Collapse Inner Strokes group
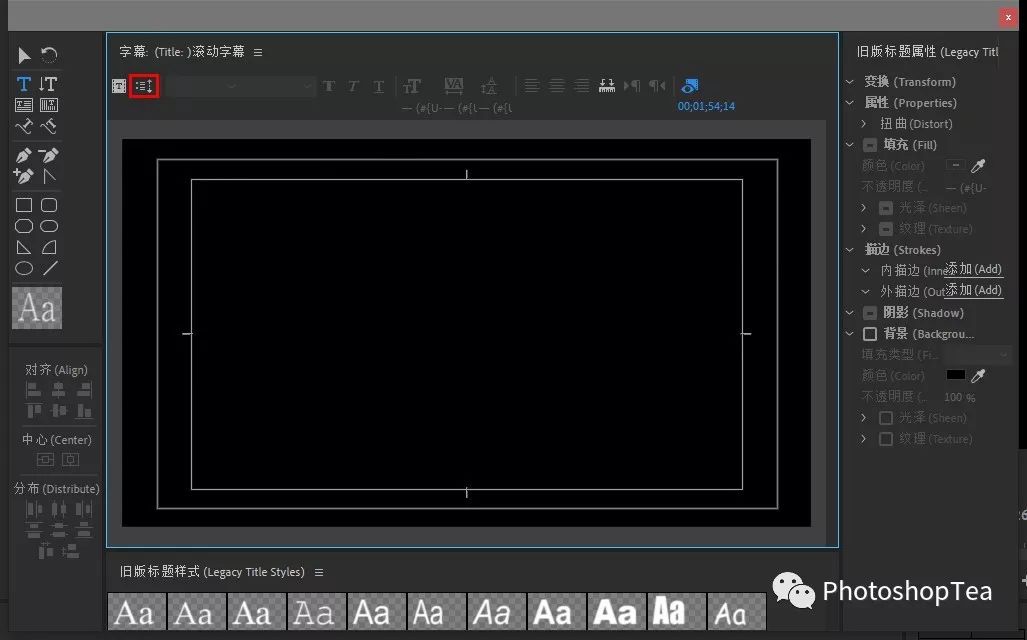 (865, 271)
